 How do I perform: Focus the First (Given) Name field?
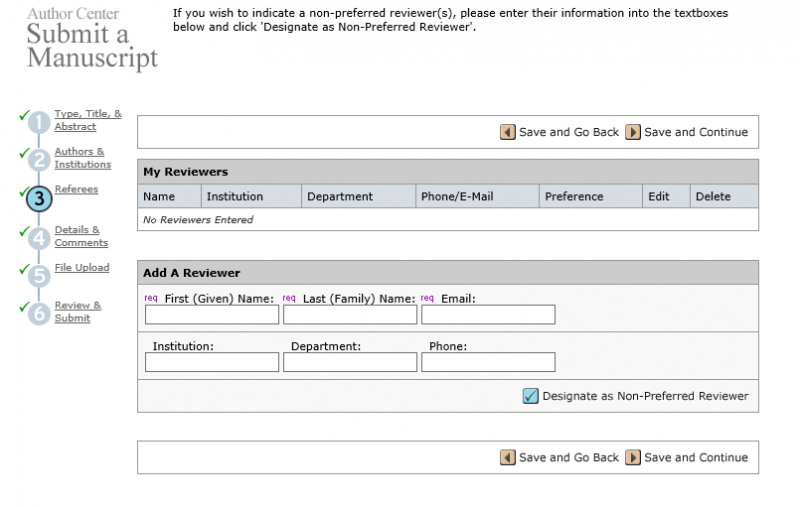(212, 315)
